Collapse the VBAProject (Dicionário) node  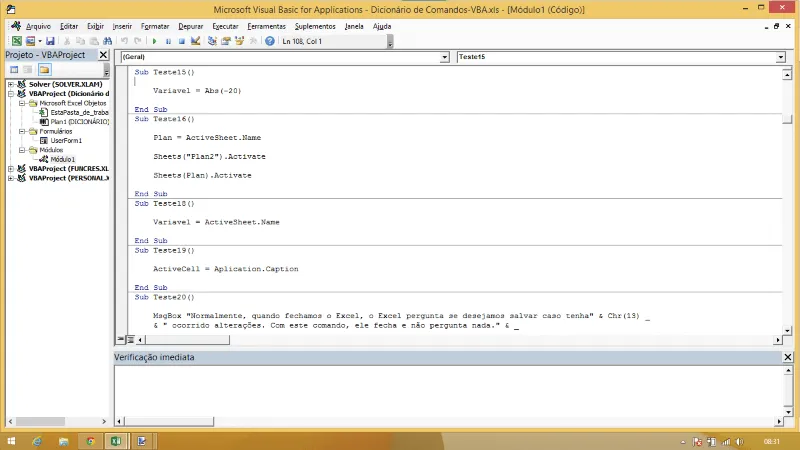(11, 94)
